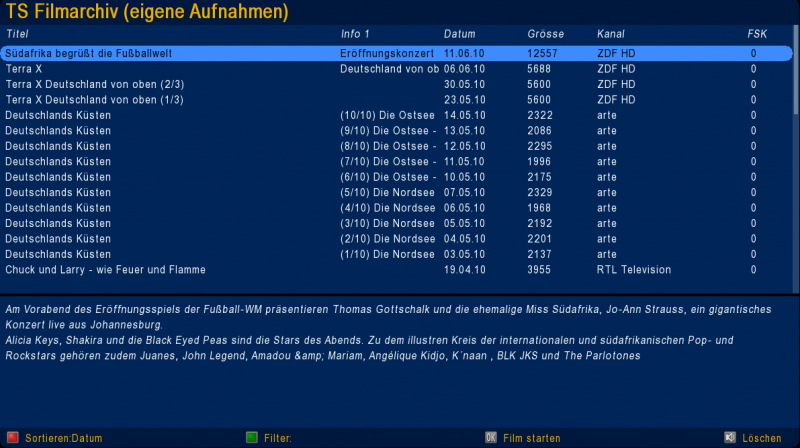Click (7/10) Die Ostsee info cell

pos(388,162)
